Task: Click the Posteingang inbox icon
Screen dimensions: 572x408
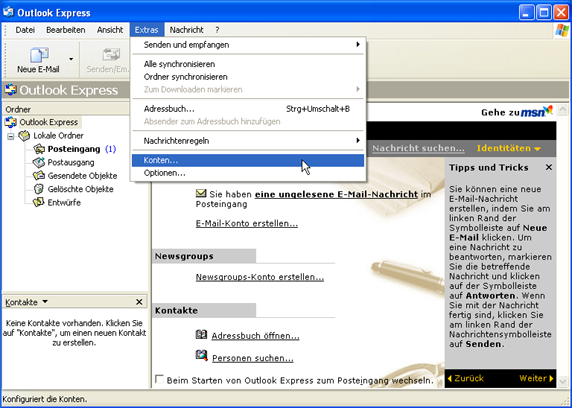Action: click(x=39, y=149)
